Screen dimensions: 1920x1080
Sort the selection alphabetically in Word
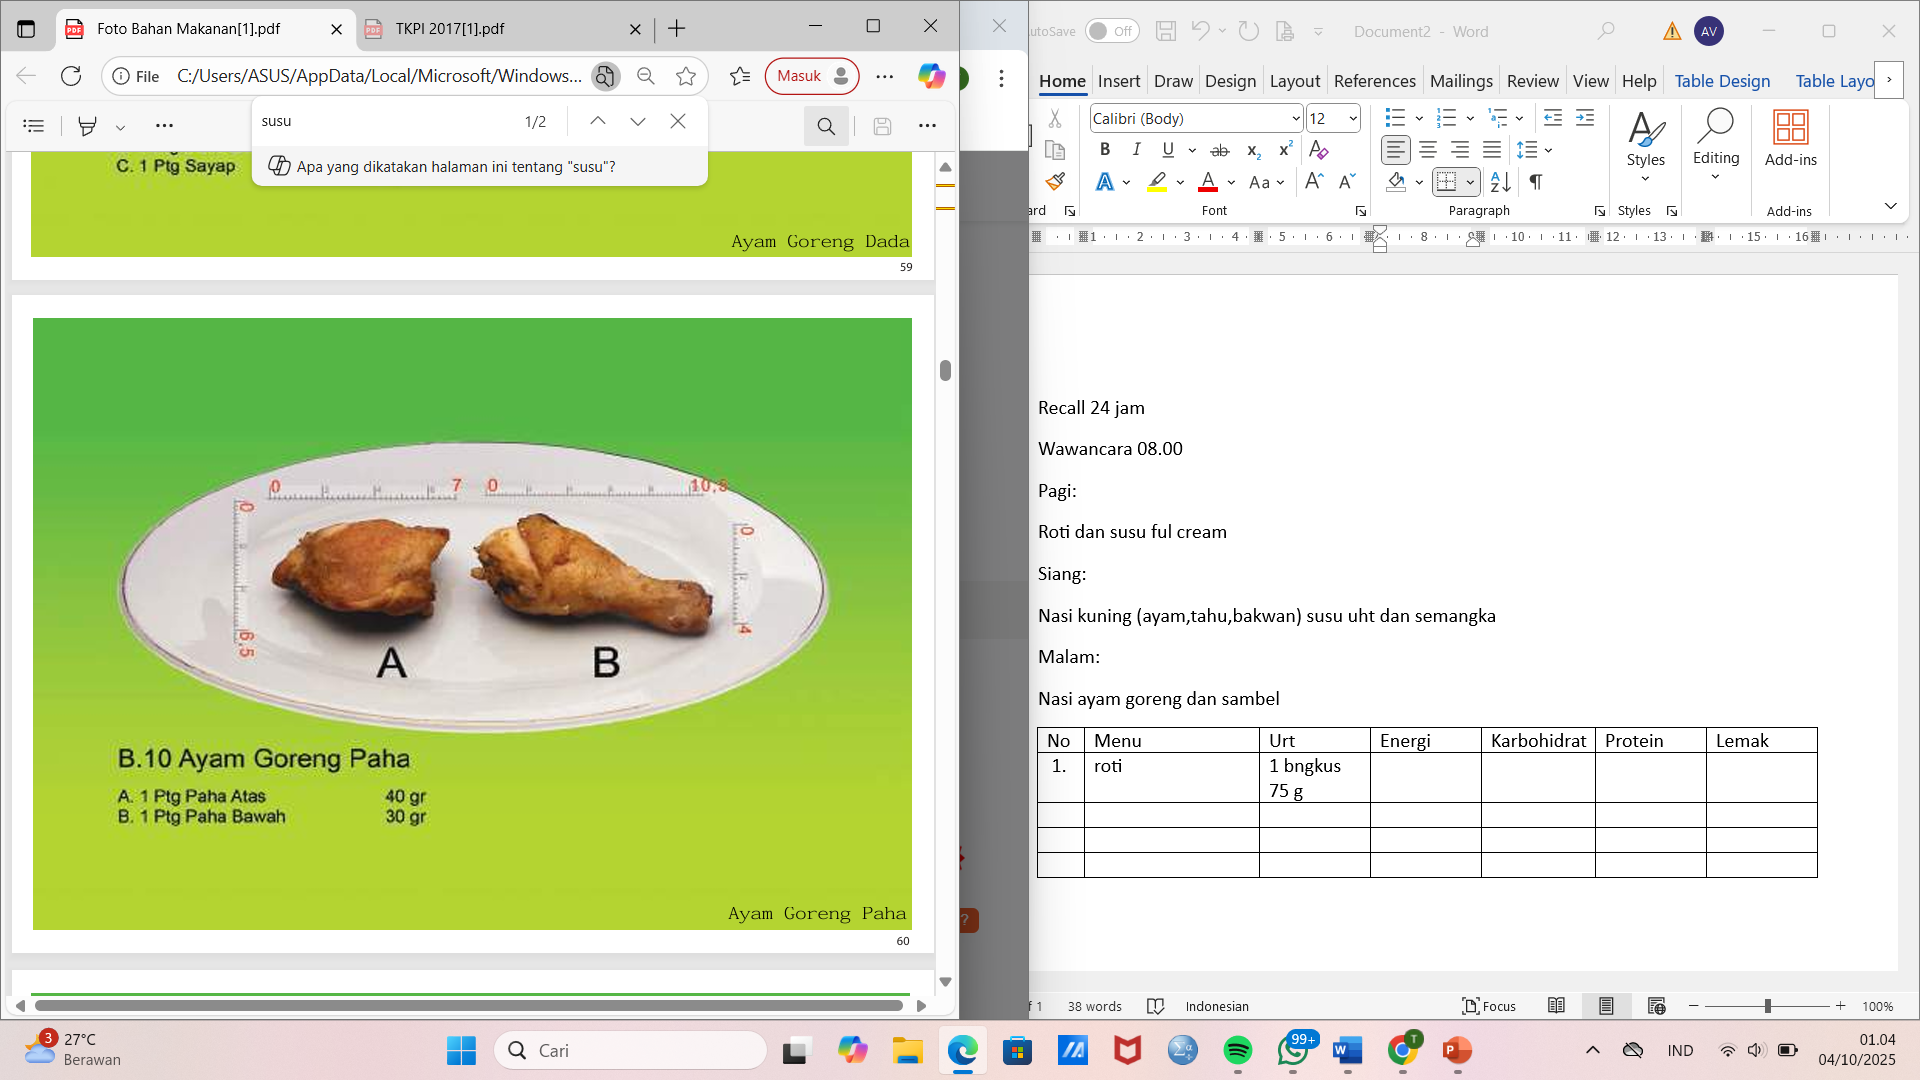(1501, 182)
